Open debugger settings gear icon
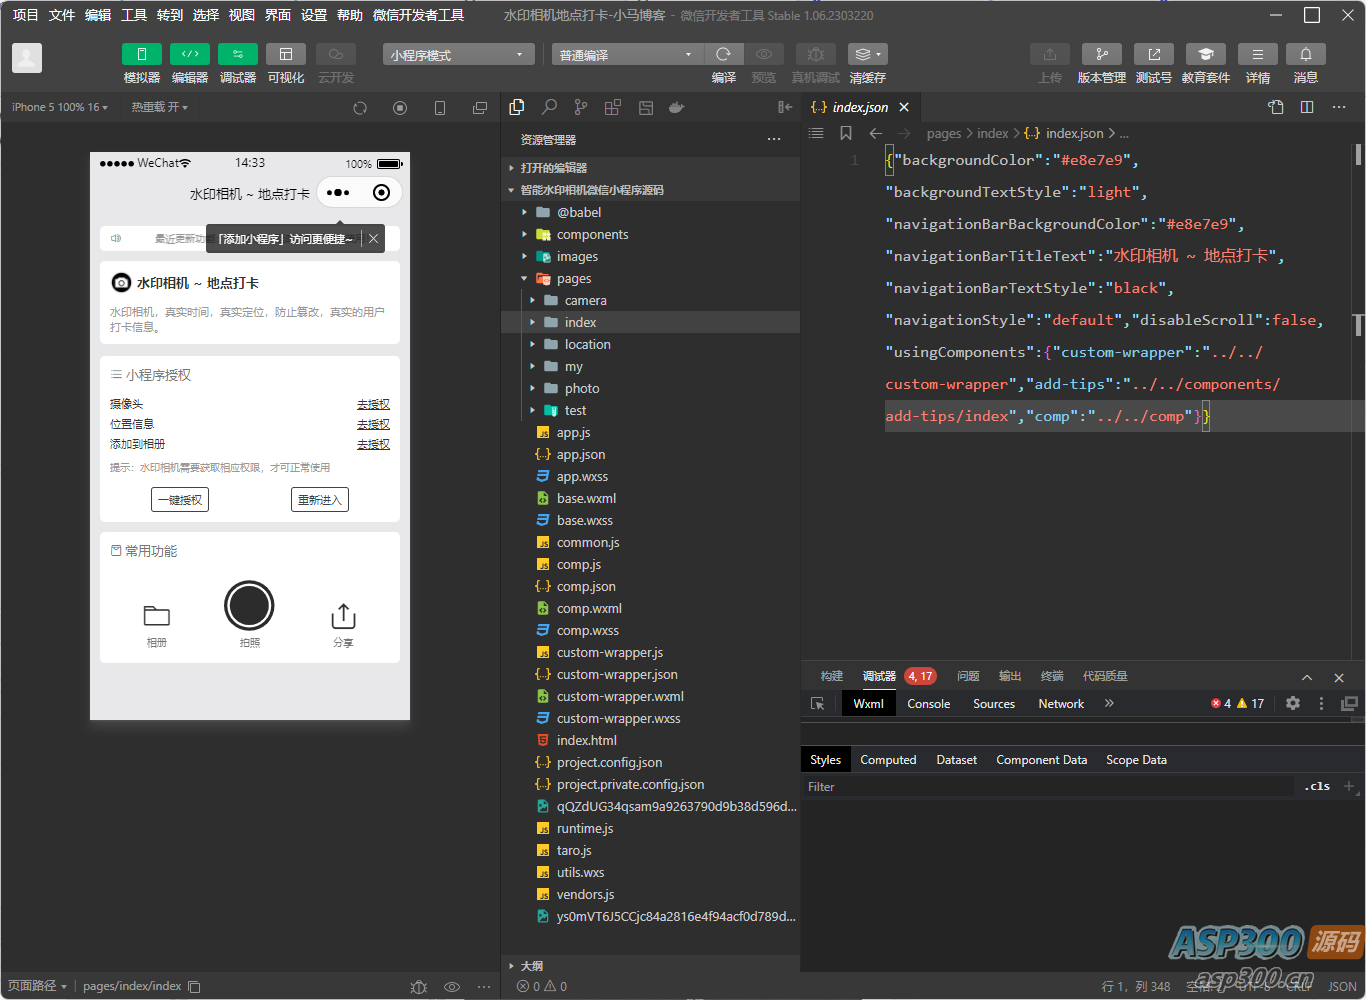The width and height of the screenshot is (1366, 1000). click(1293, 704)
